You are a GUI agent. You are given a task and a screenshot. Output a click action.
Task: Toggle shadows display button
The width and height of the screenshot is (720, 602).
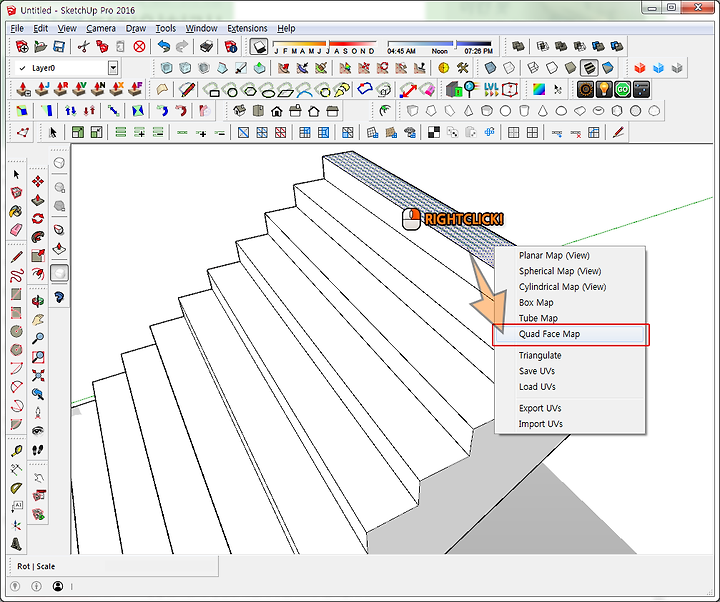tap(259, 46)
